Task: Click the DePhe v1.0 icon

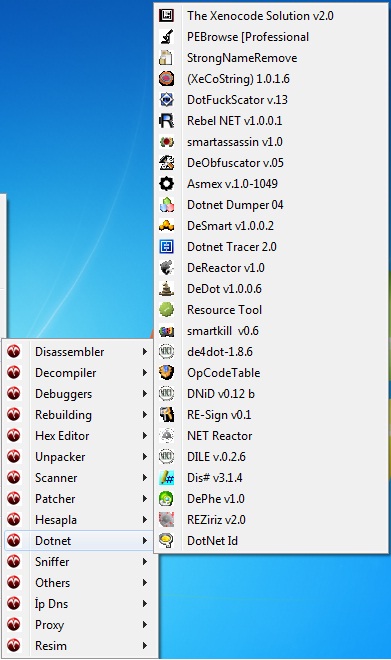Action: [167, 499]
